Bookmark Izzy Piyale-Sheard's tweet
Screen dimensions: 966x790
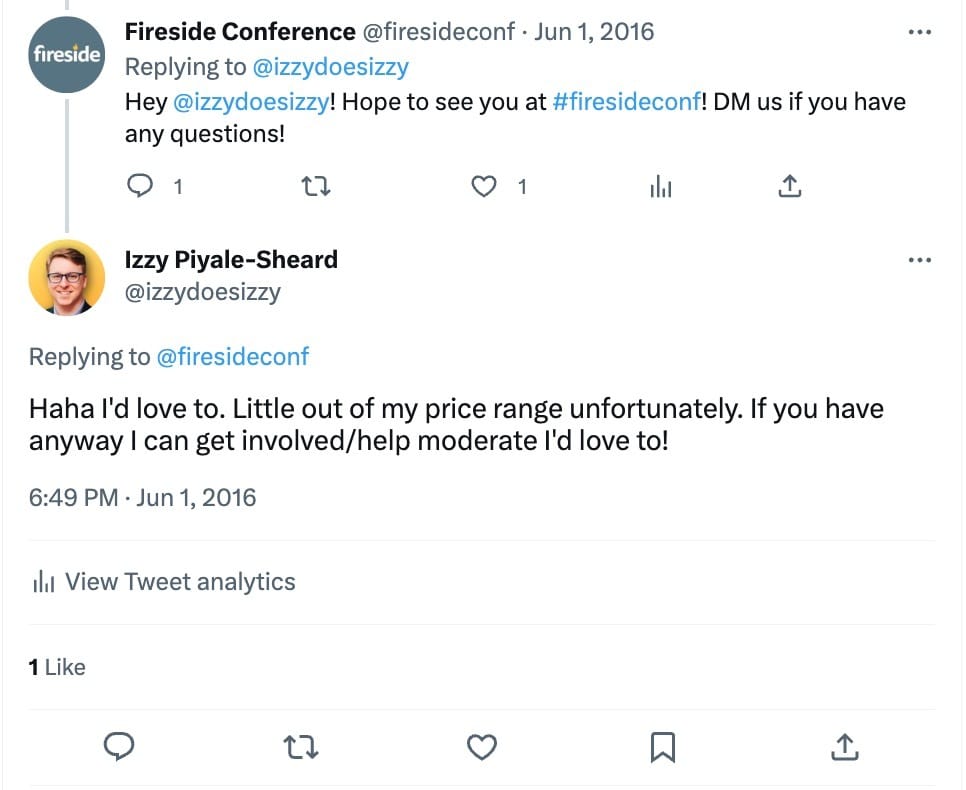[x=663, y=746]
